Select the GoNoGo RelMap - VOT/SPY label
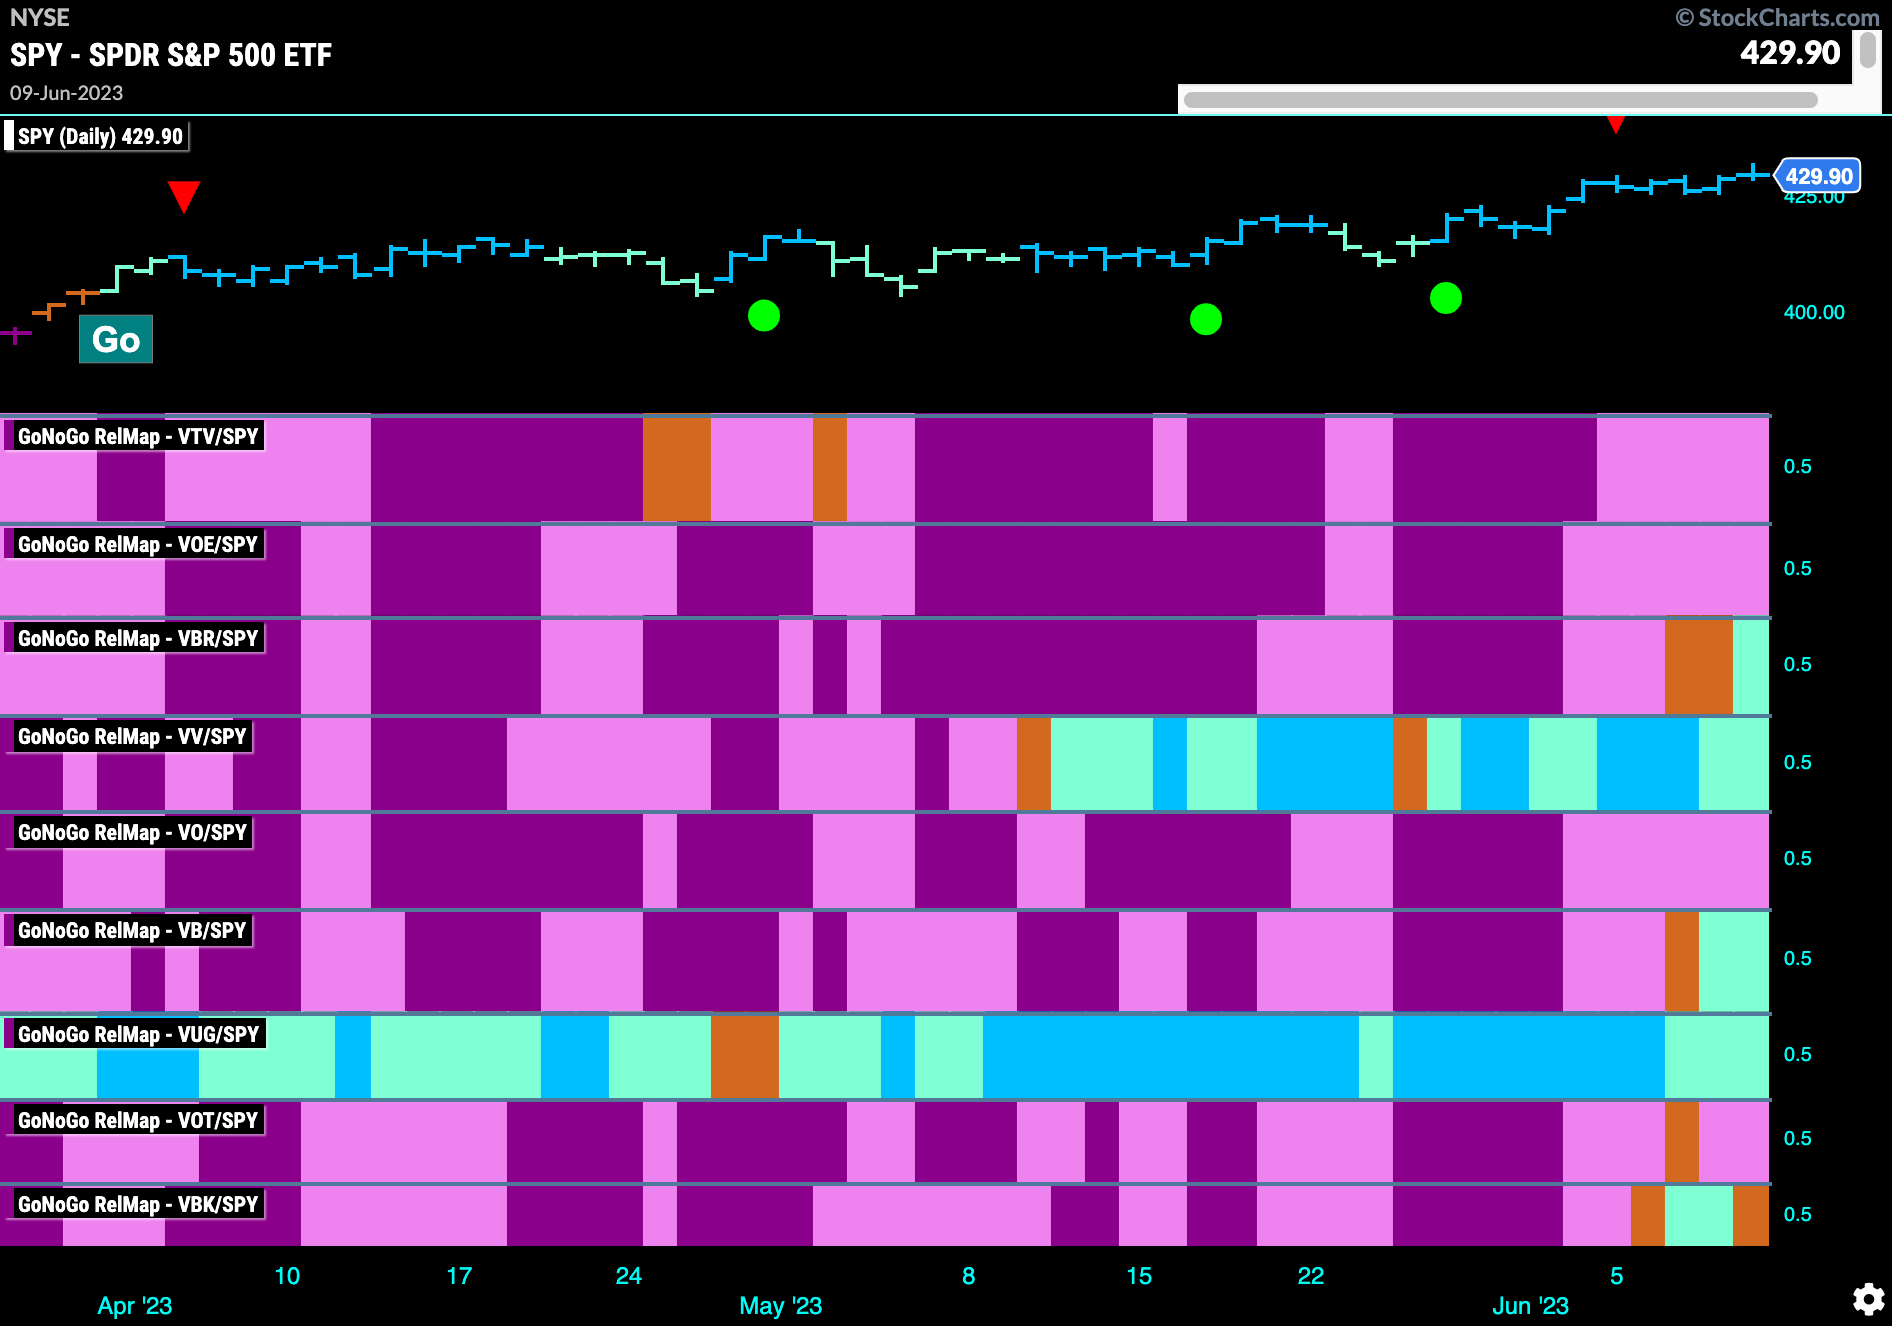This screenshot has height=1326, width=1892. point(135,1120)
